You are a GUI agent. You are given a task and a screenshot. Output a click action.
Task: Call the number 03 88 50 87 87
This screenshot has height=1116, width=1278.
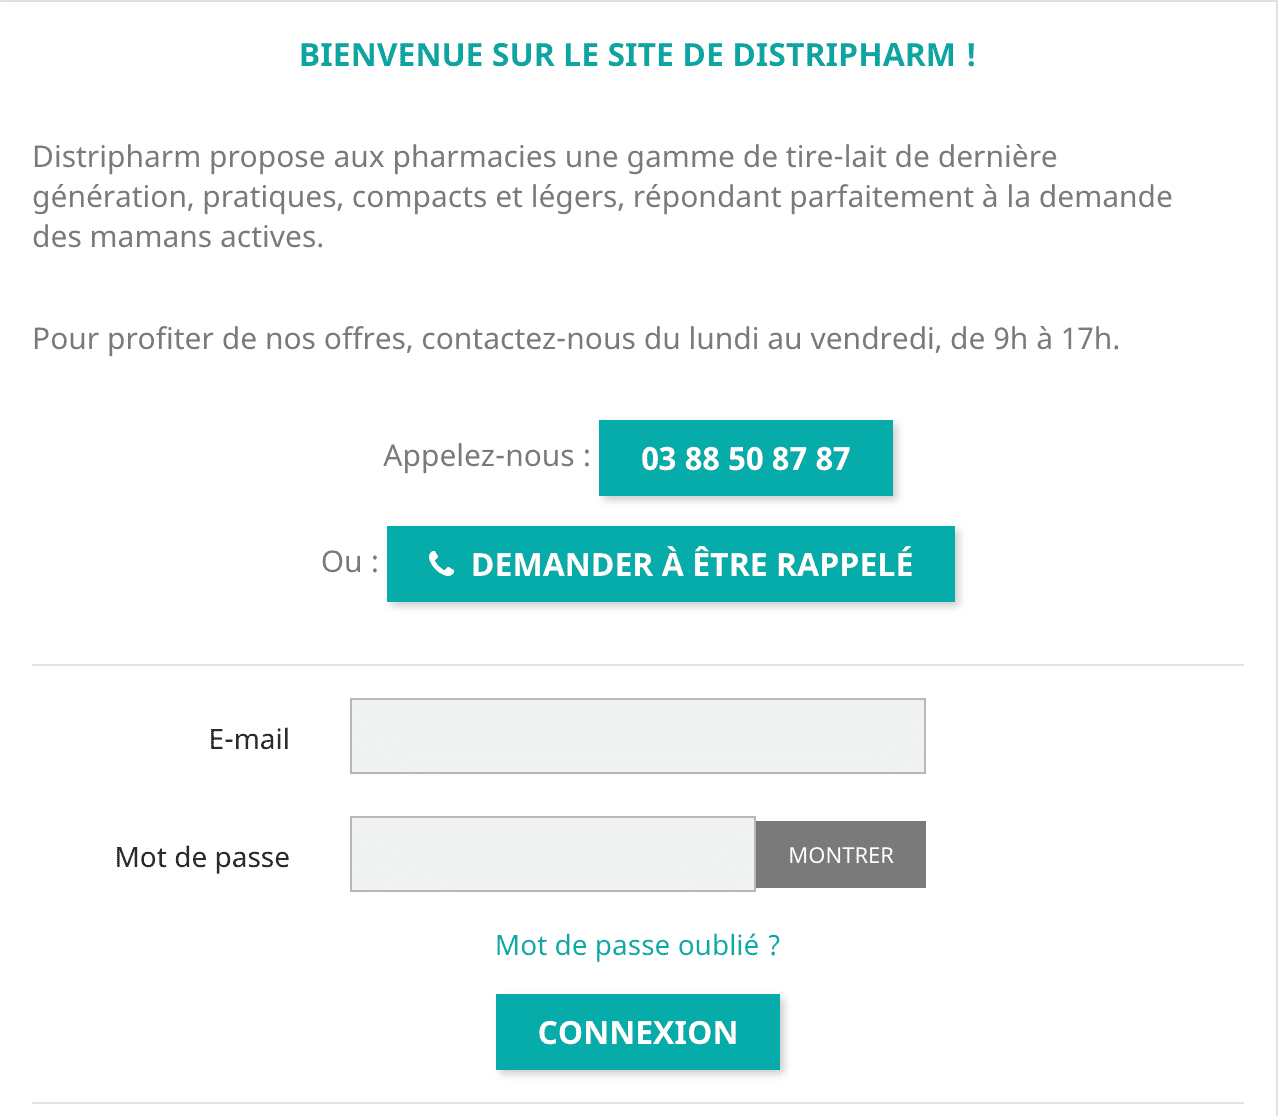746,458
